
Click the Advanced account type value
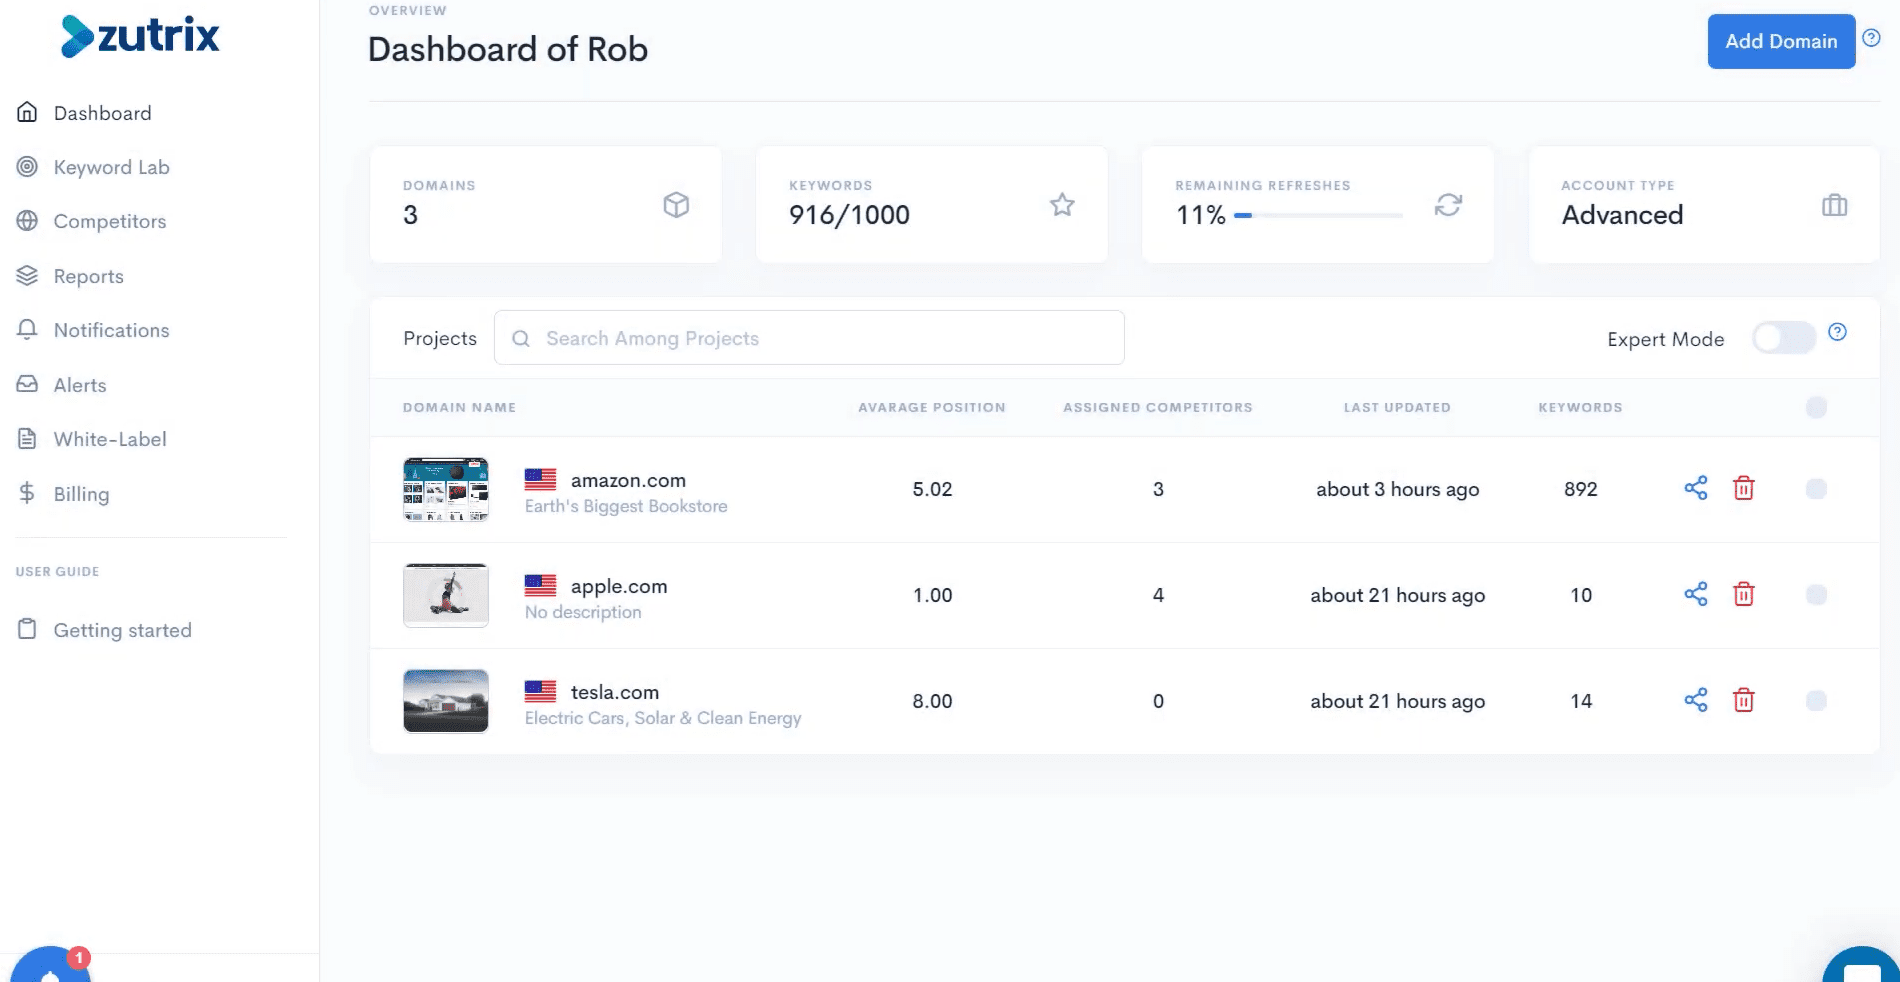(1622, 215)
